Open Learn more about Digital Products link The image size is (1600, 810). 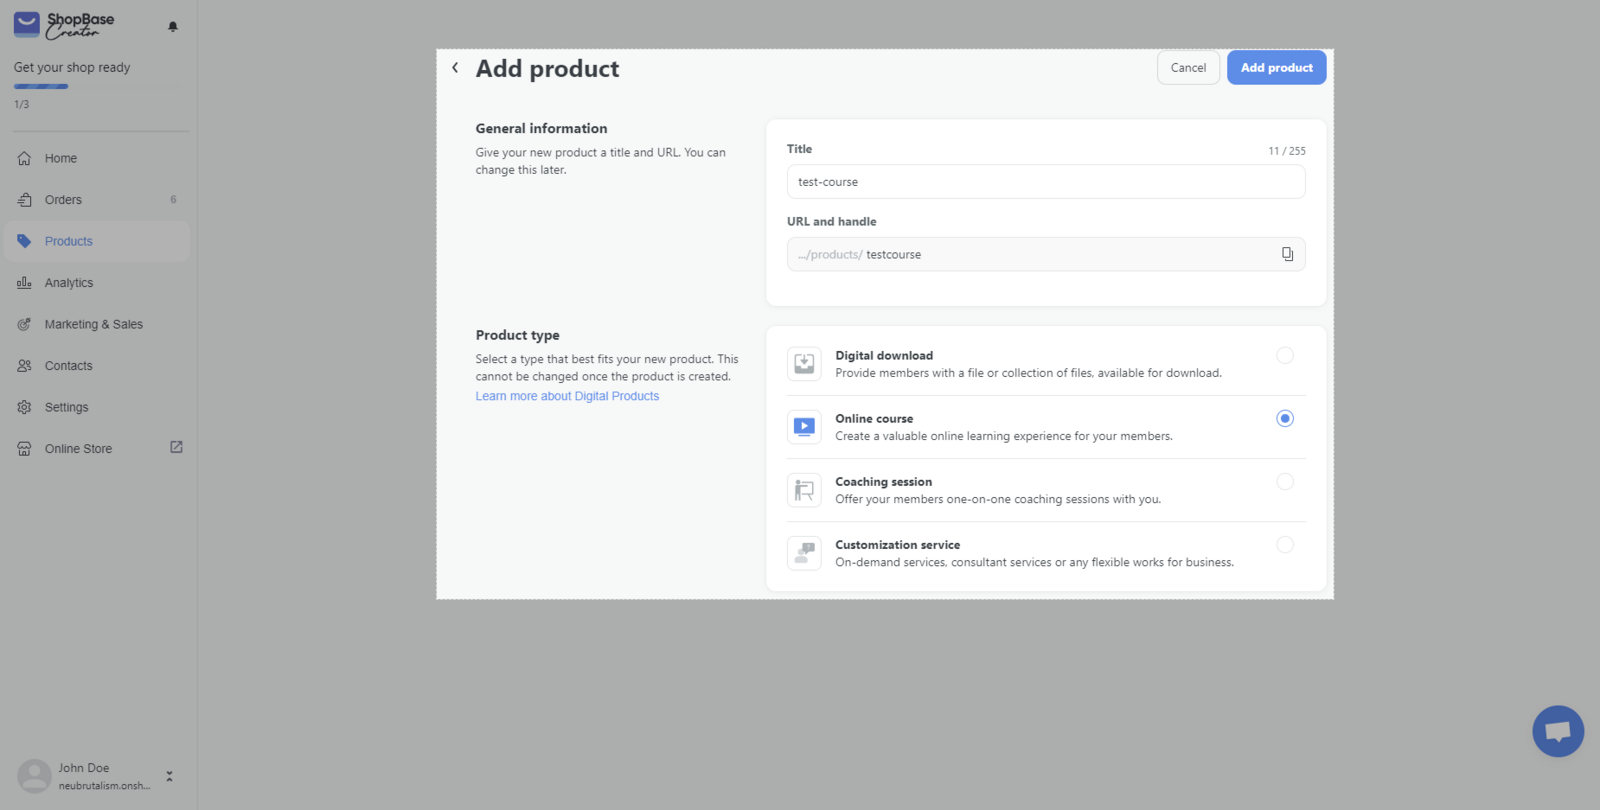tap(567, 396)
